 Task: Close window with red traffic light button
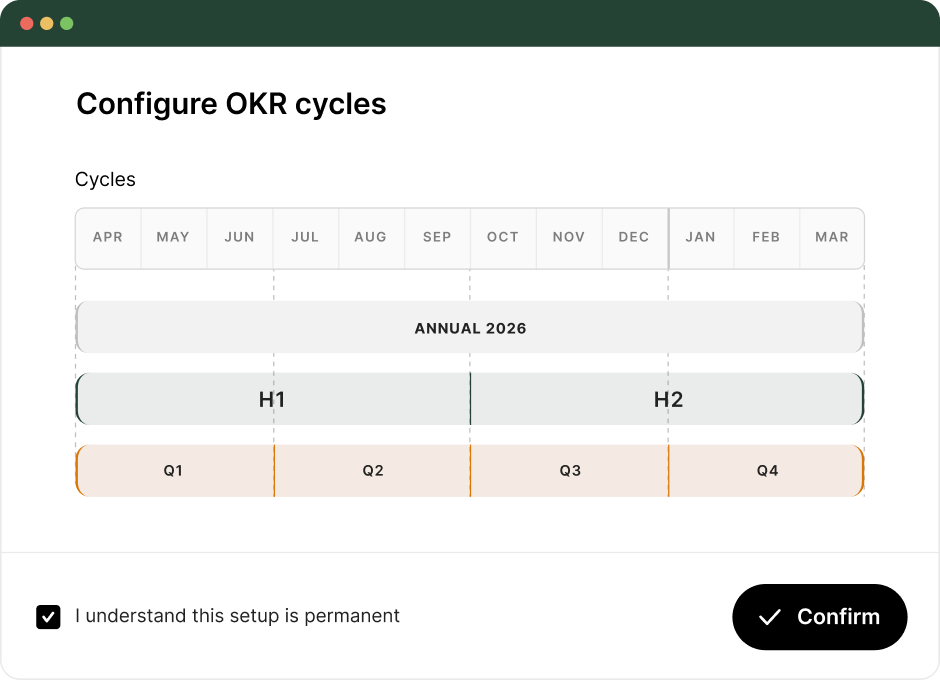[x=26, y=23]
